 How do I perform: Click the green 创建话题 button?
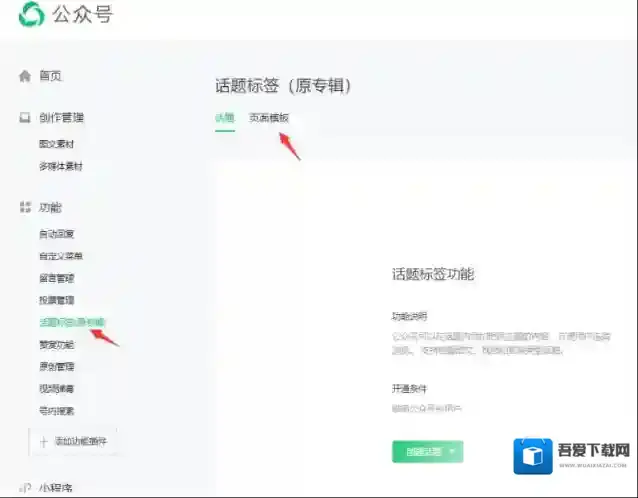428,452
